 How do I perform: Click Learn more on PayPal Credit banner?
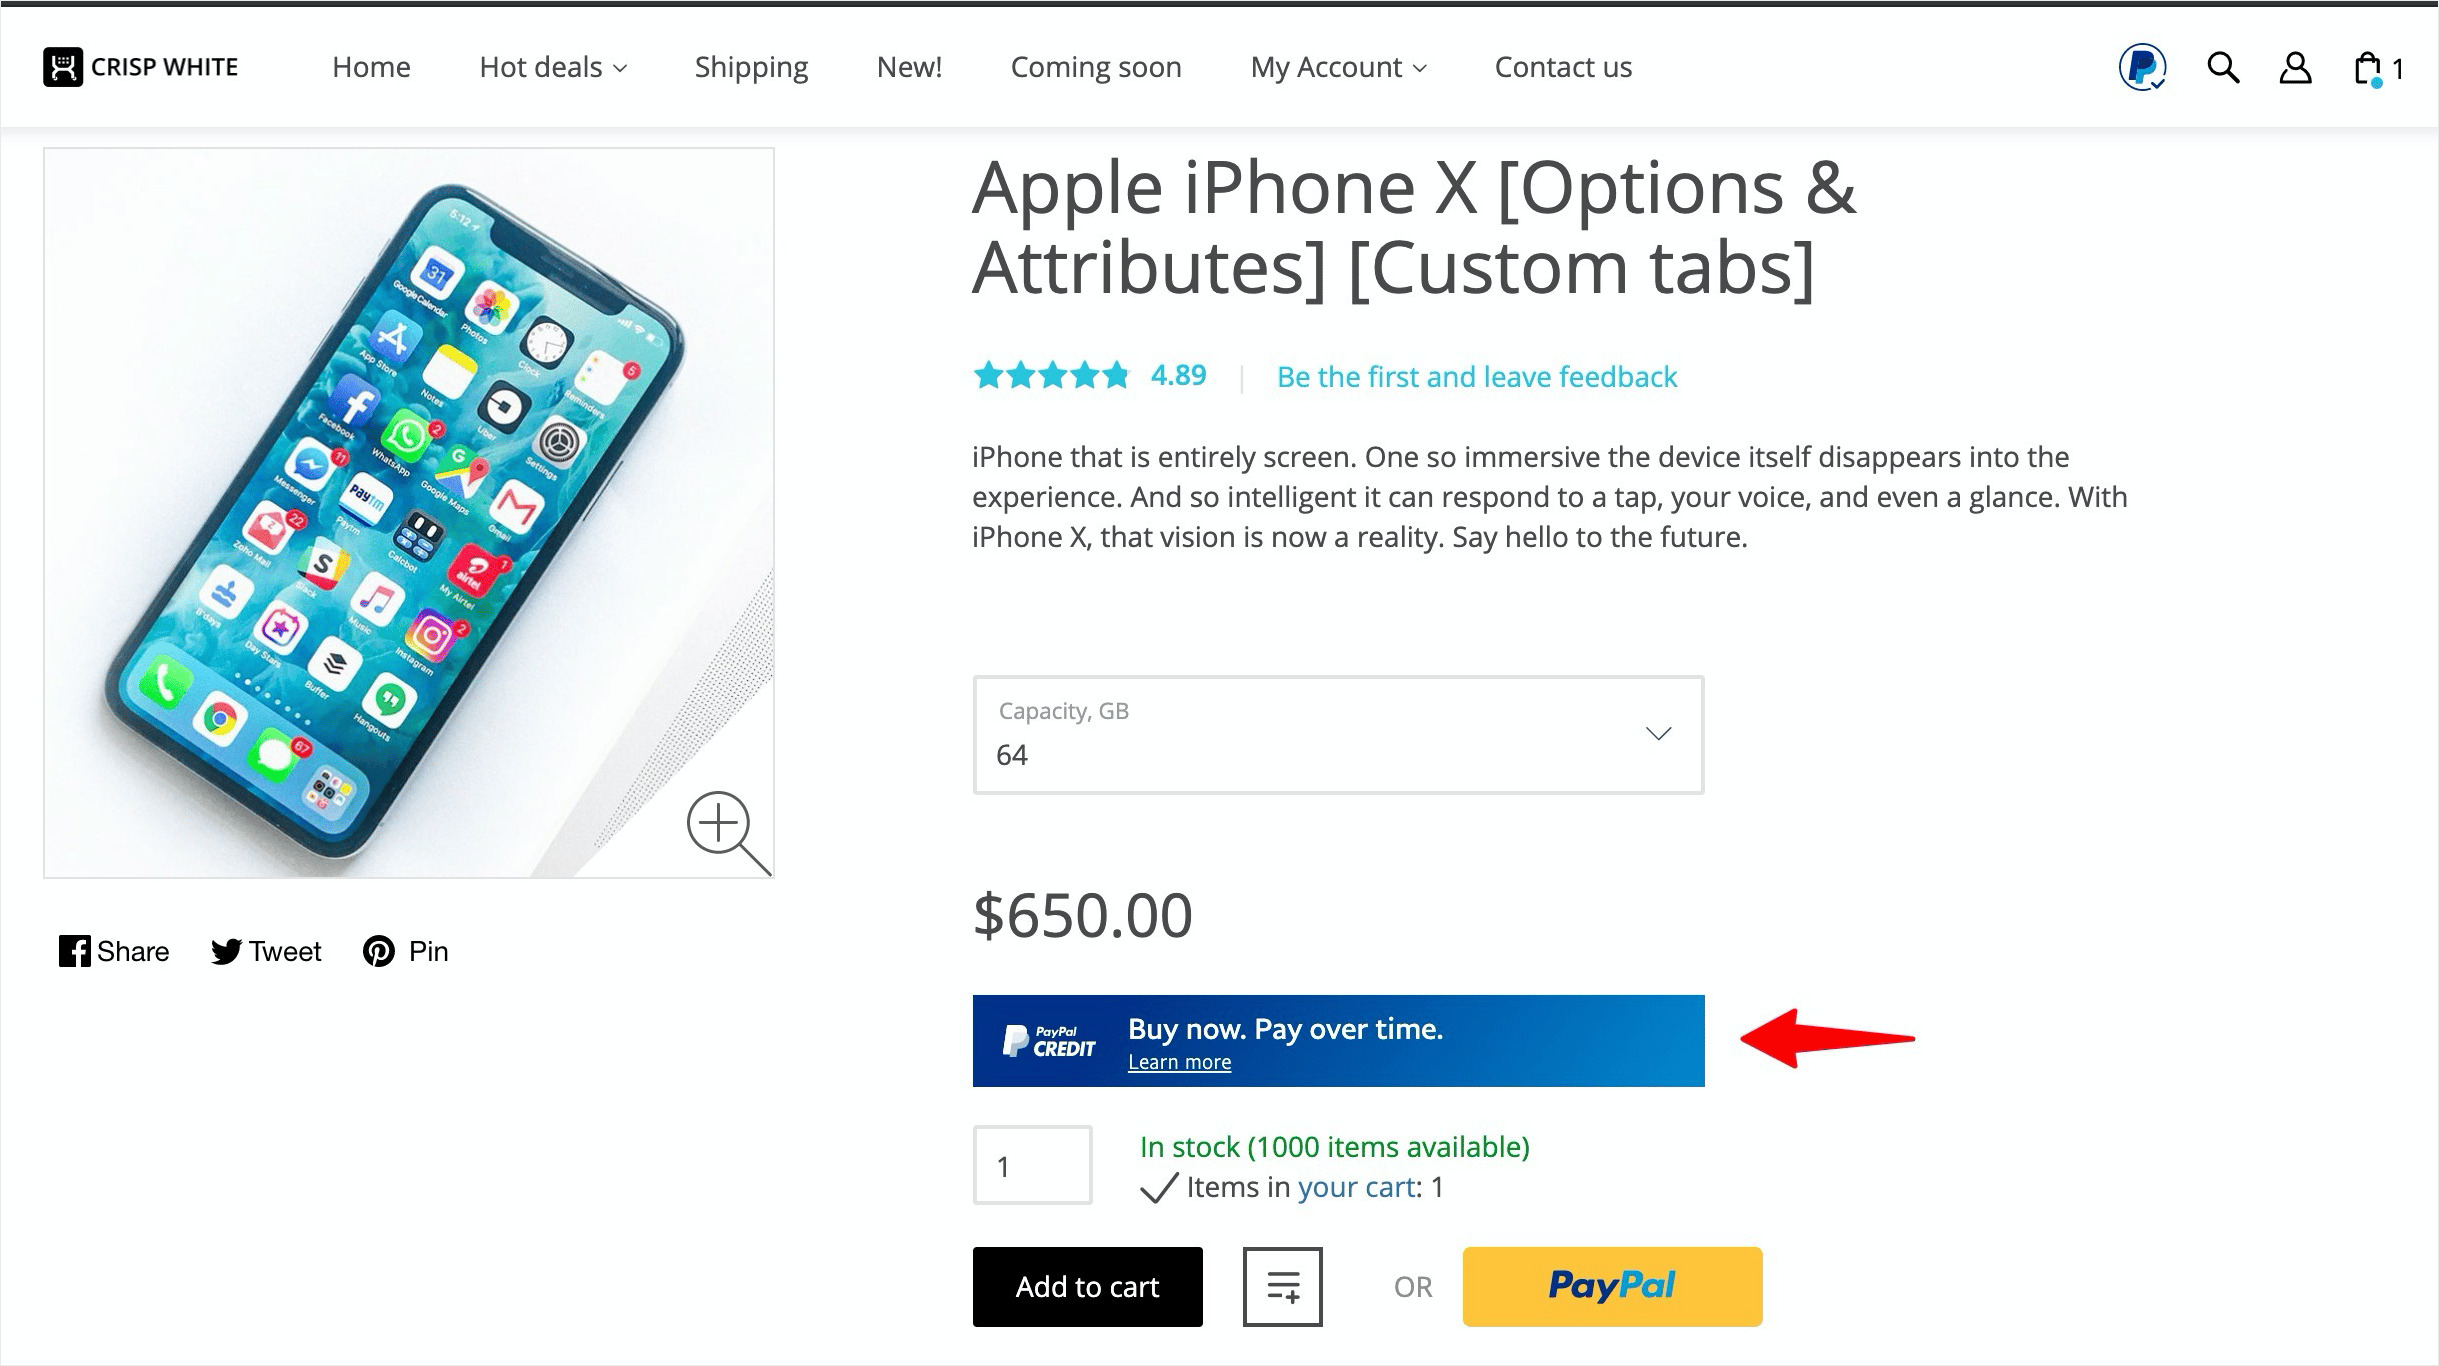pos(1179,1062)
